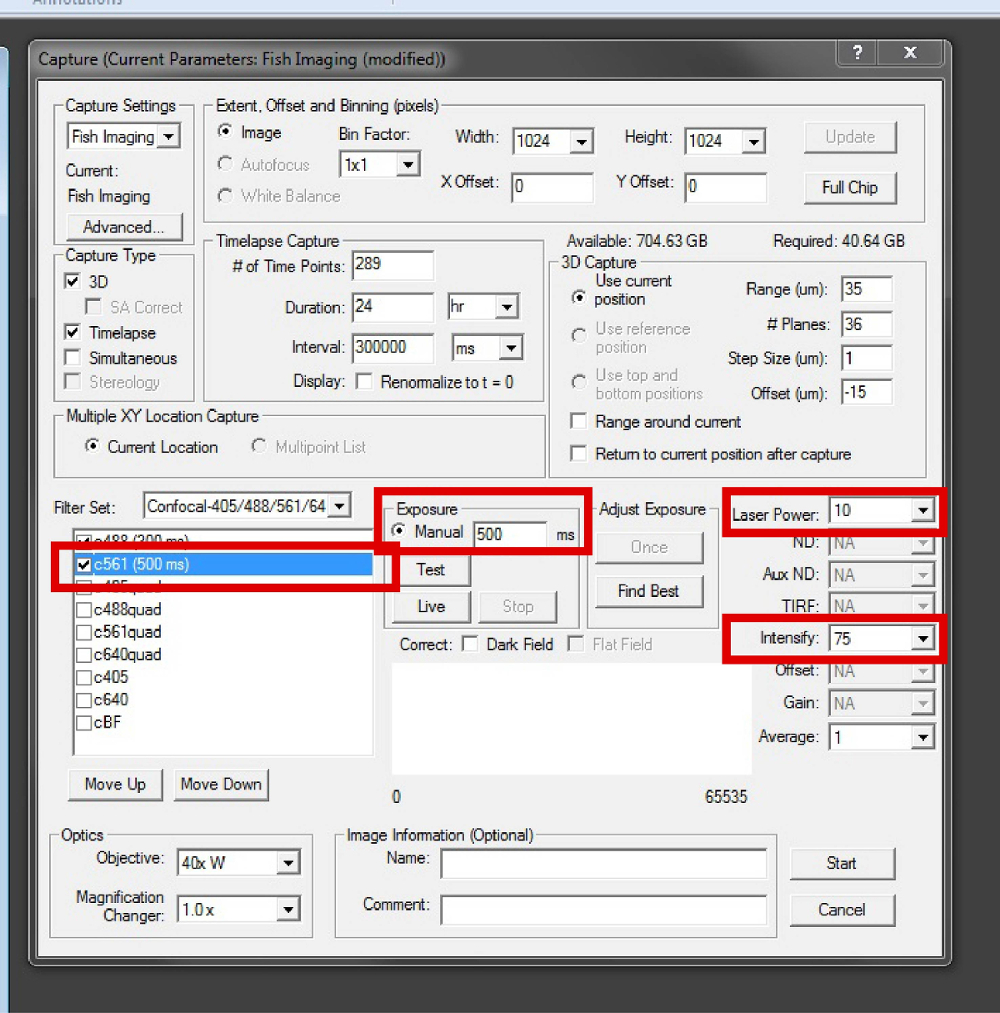Enable the Simultaneous capture checkbox
The image size is (1000, 1013).
tap(73, 358)
